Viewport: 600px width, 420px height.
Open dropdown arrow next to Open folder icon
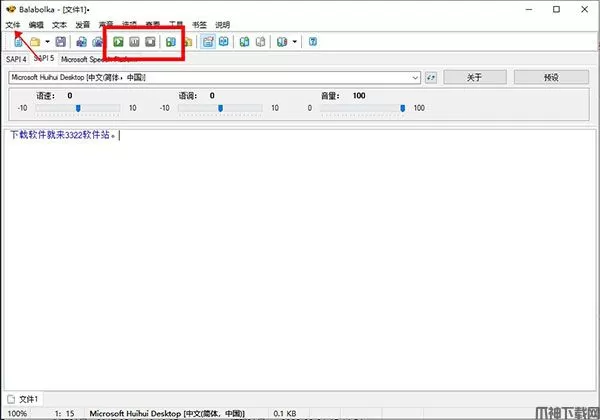pyautogui.click(x=46, y=42)
